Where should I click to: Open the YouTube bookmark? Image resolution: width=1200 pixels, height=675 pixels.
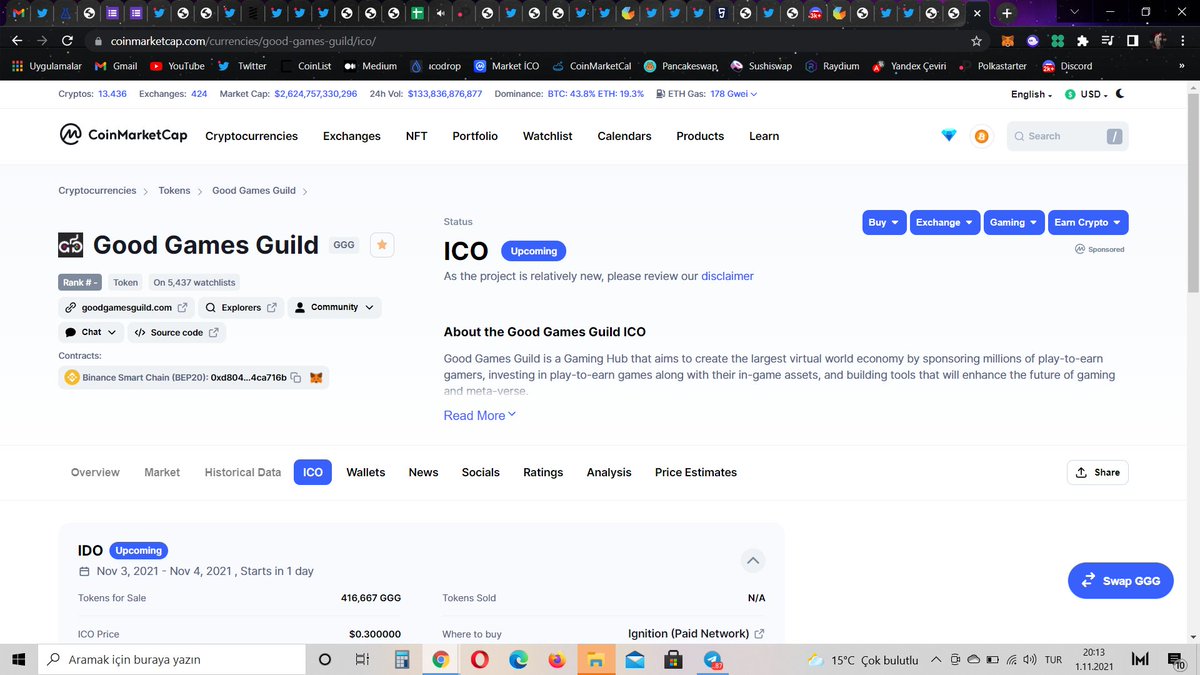[x=177, y=66]
